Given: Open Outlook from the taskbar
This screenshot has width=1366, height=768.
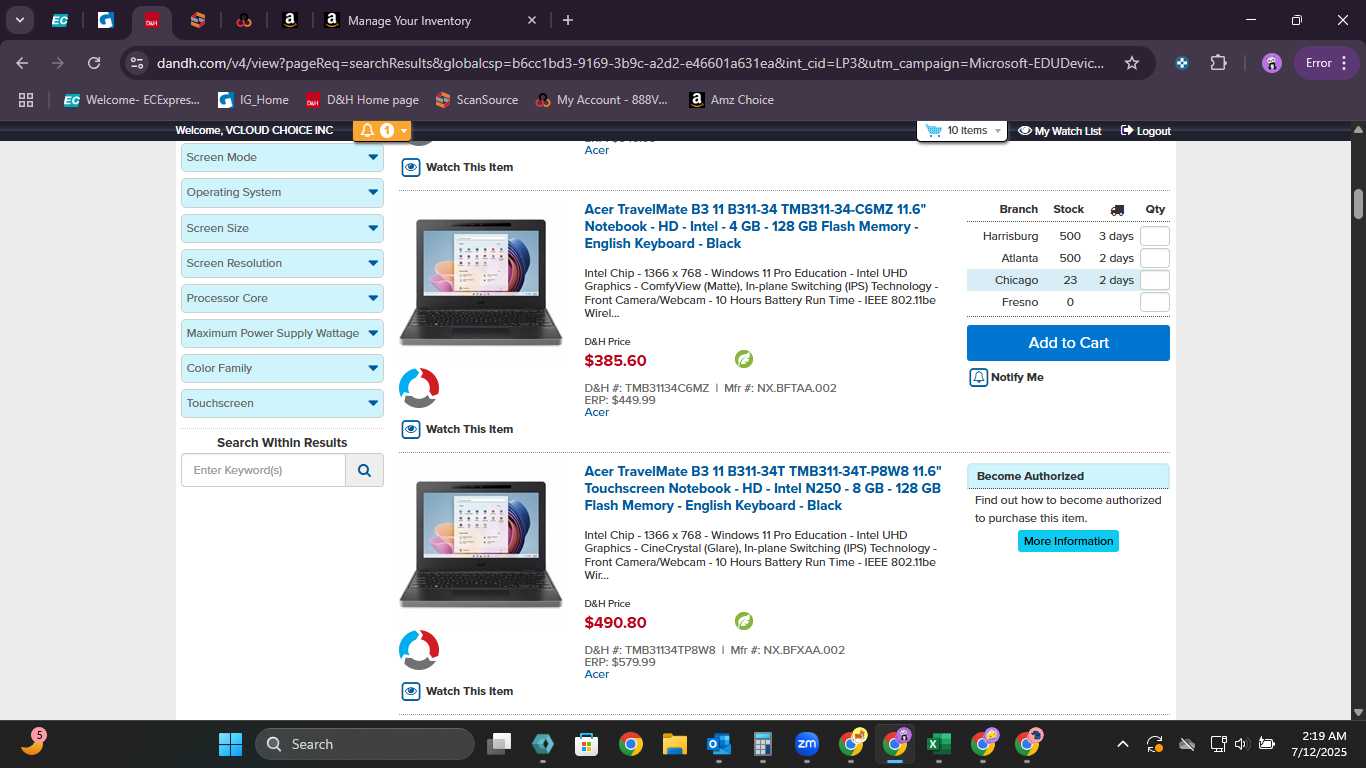Looking at the screenshot, I should pos(718,744).
